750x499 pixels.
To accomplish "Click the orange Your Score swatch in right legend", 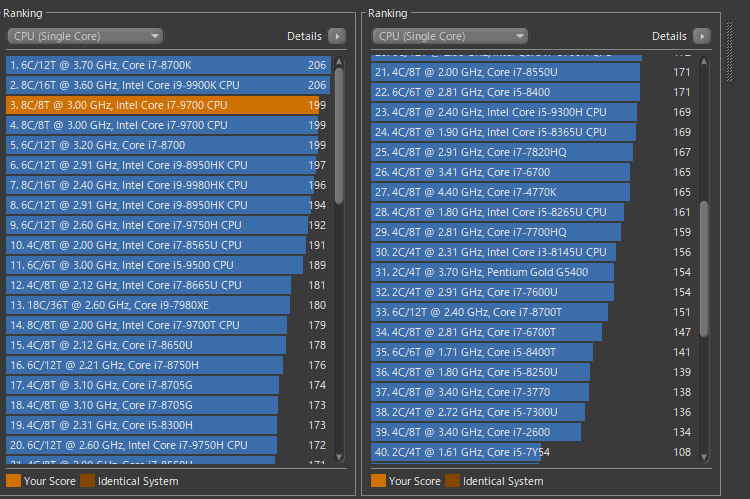I will pos(378,481).
